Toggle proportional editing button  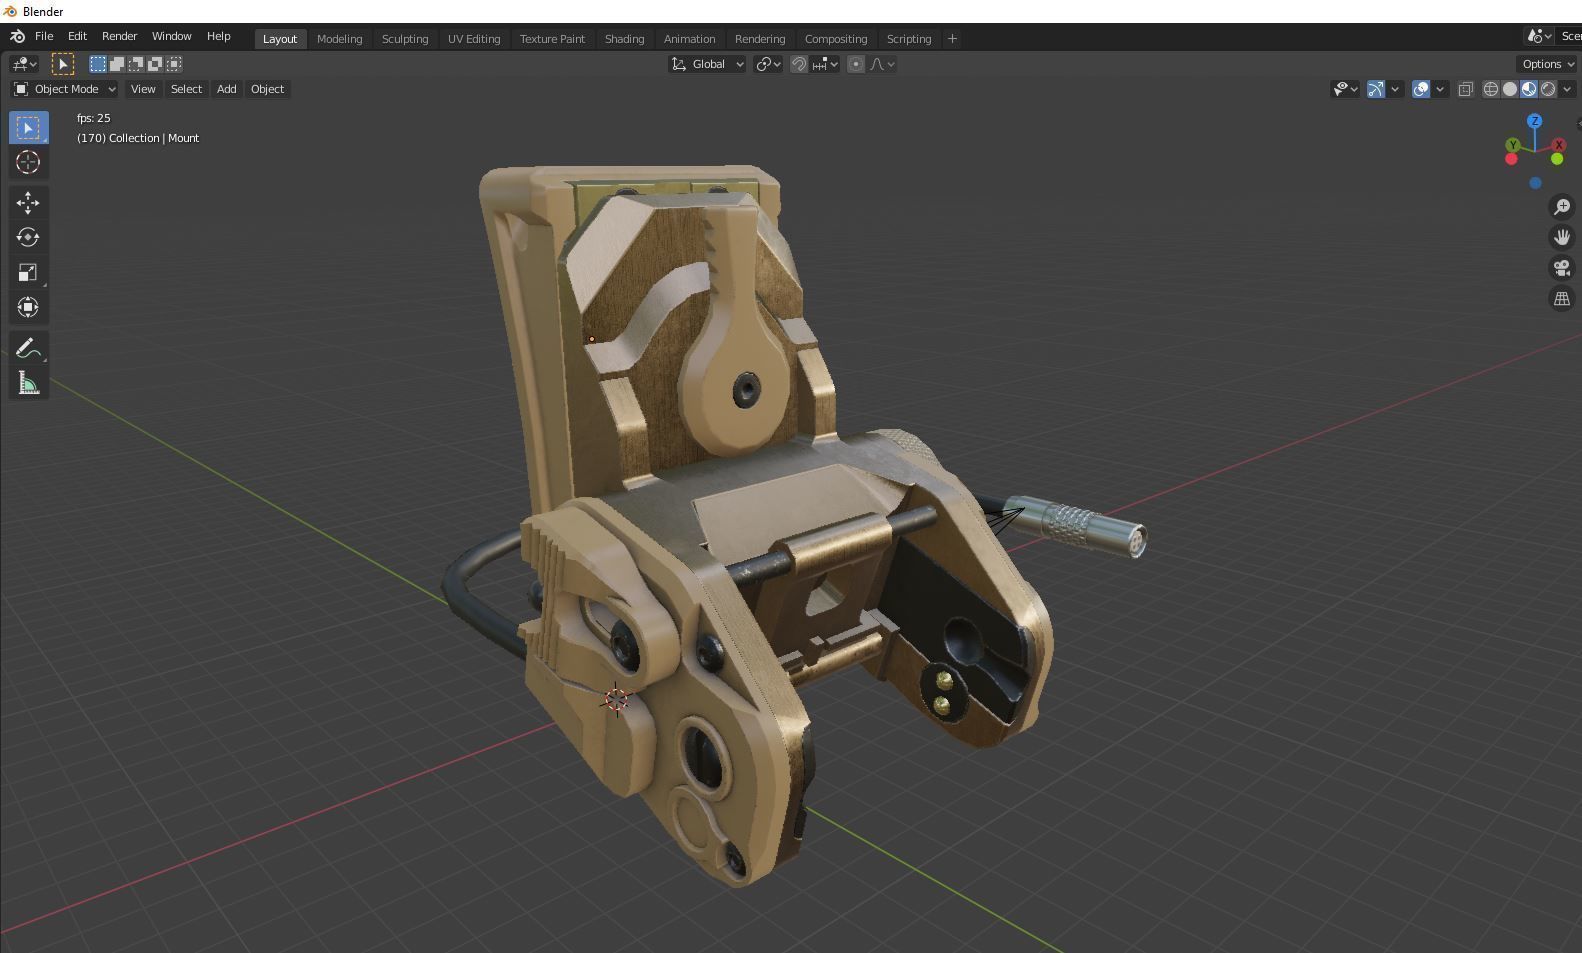[855, 64]
